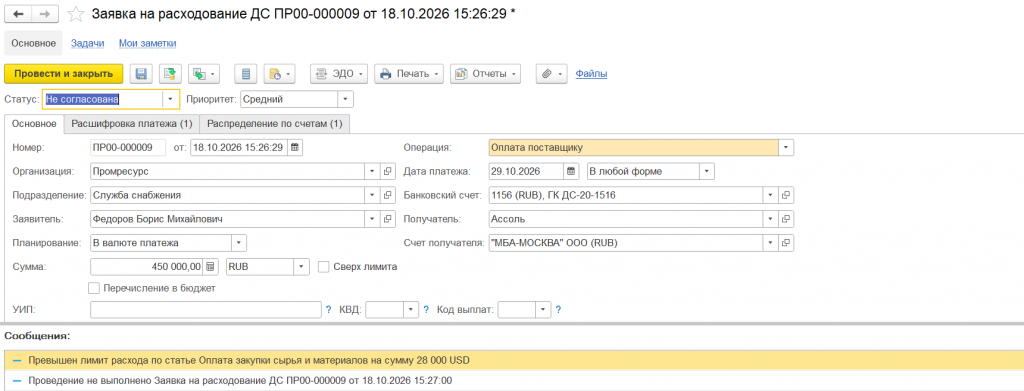Open the document structure list icon
The image size is (1024, 391).
pyautogui.click(x=246, y=74)
